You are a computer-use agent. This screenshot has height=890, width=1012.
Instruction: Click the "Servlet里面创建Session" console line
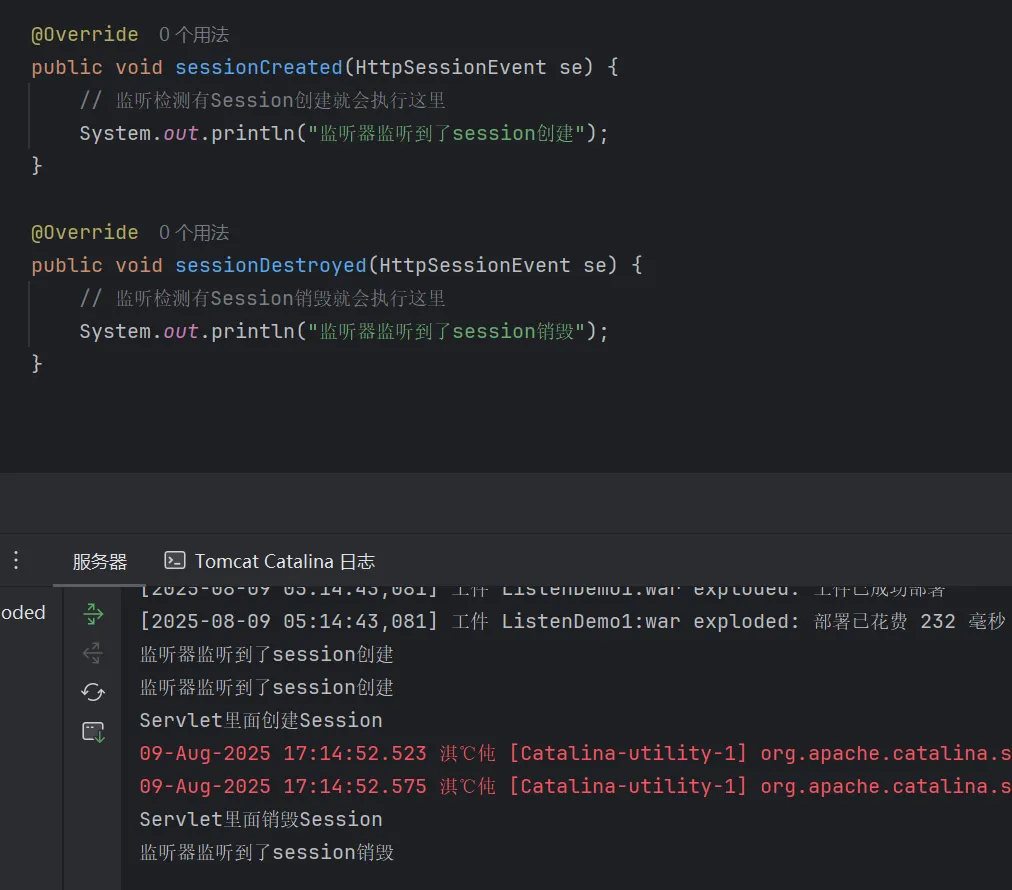click(x=261, y=721)
